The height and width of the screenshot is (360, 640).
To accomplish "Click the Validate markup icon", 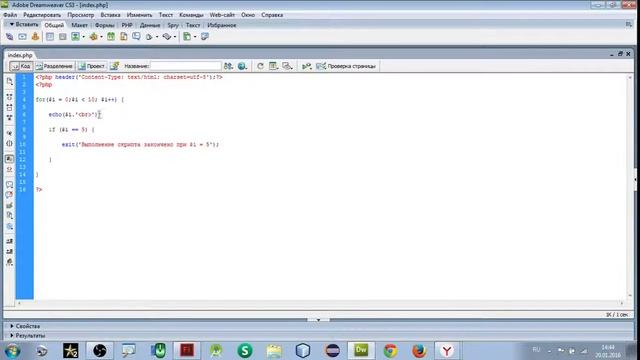I will click(x=307, y=66).
